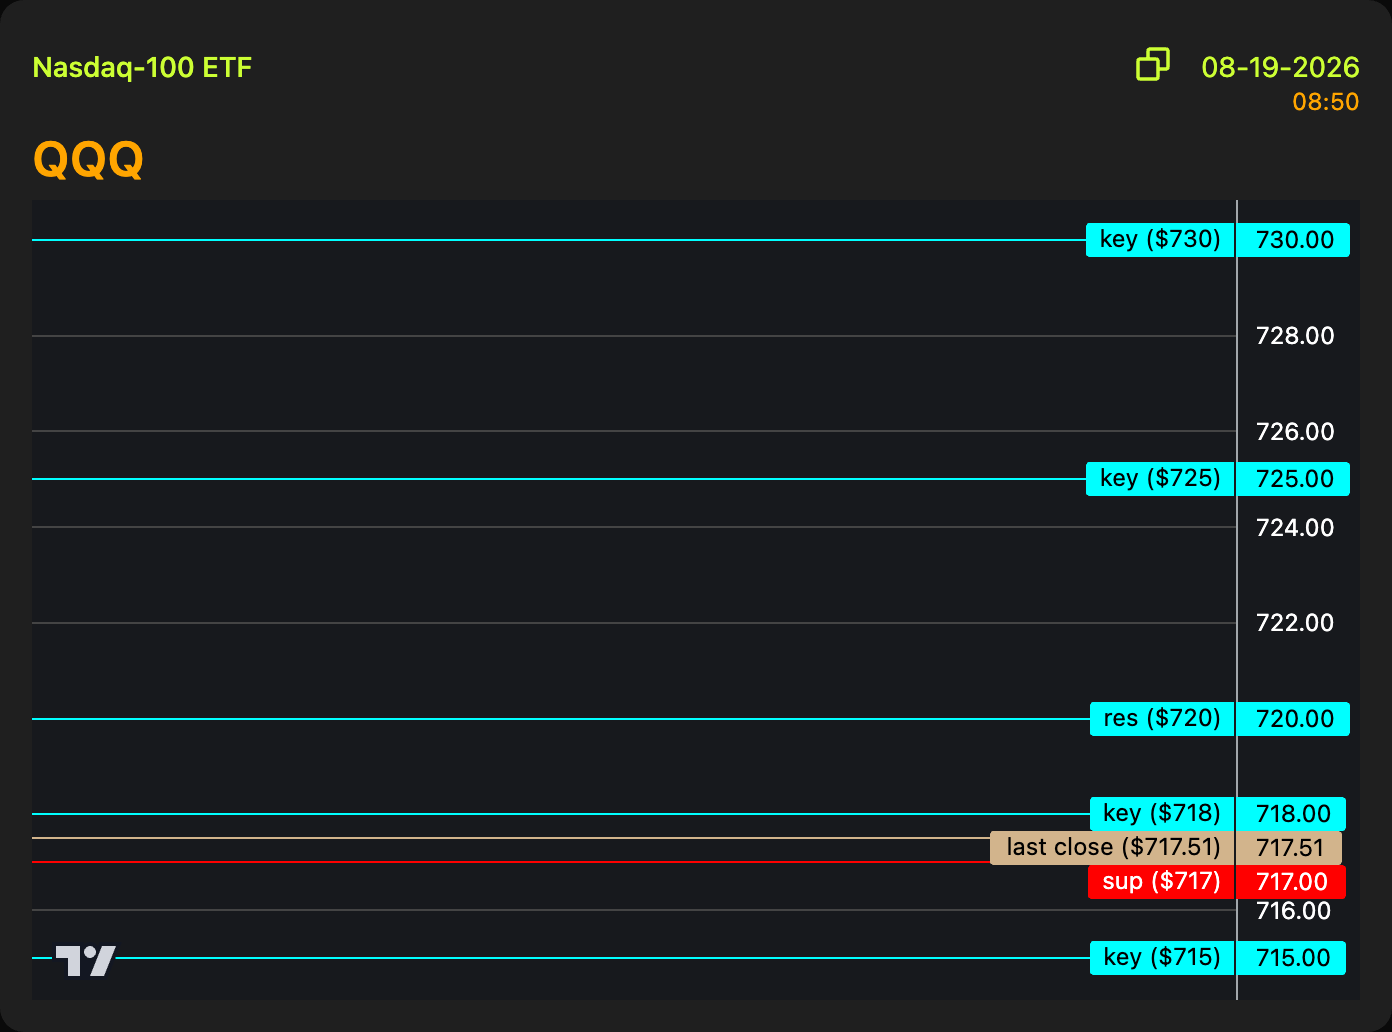Select the key ($715) level label
This screenshot has width=1392, height=1032.
pos(1162,958)
